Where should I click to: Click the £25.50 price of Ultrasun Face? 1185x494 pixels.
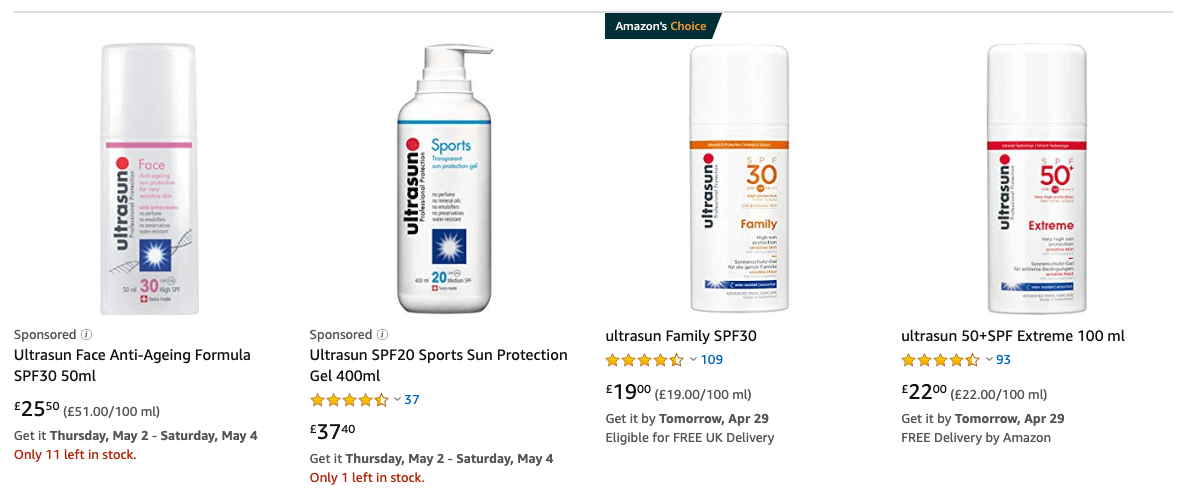pos(36,409)
